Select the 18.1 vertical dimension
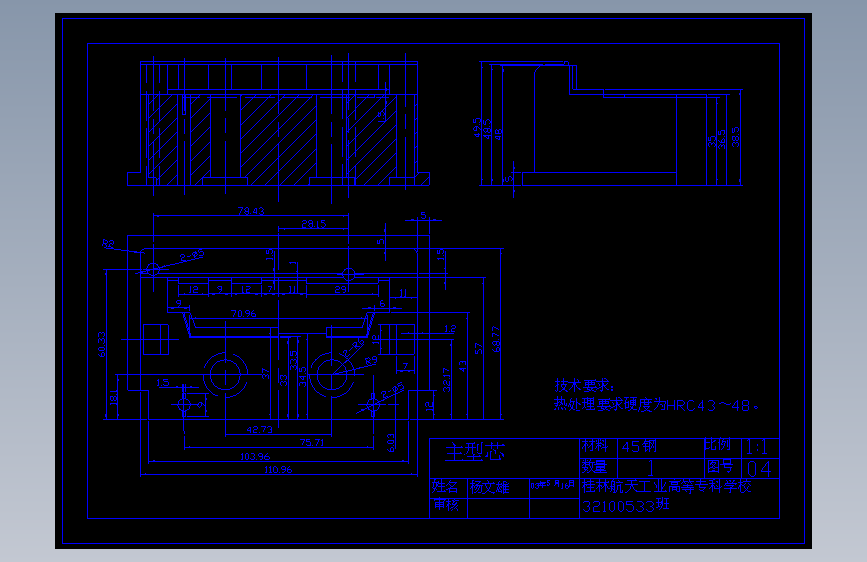 click(x=113, y=397)
